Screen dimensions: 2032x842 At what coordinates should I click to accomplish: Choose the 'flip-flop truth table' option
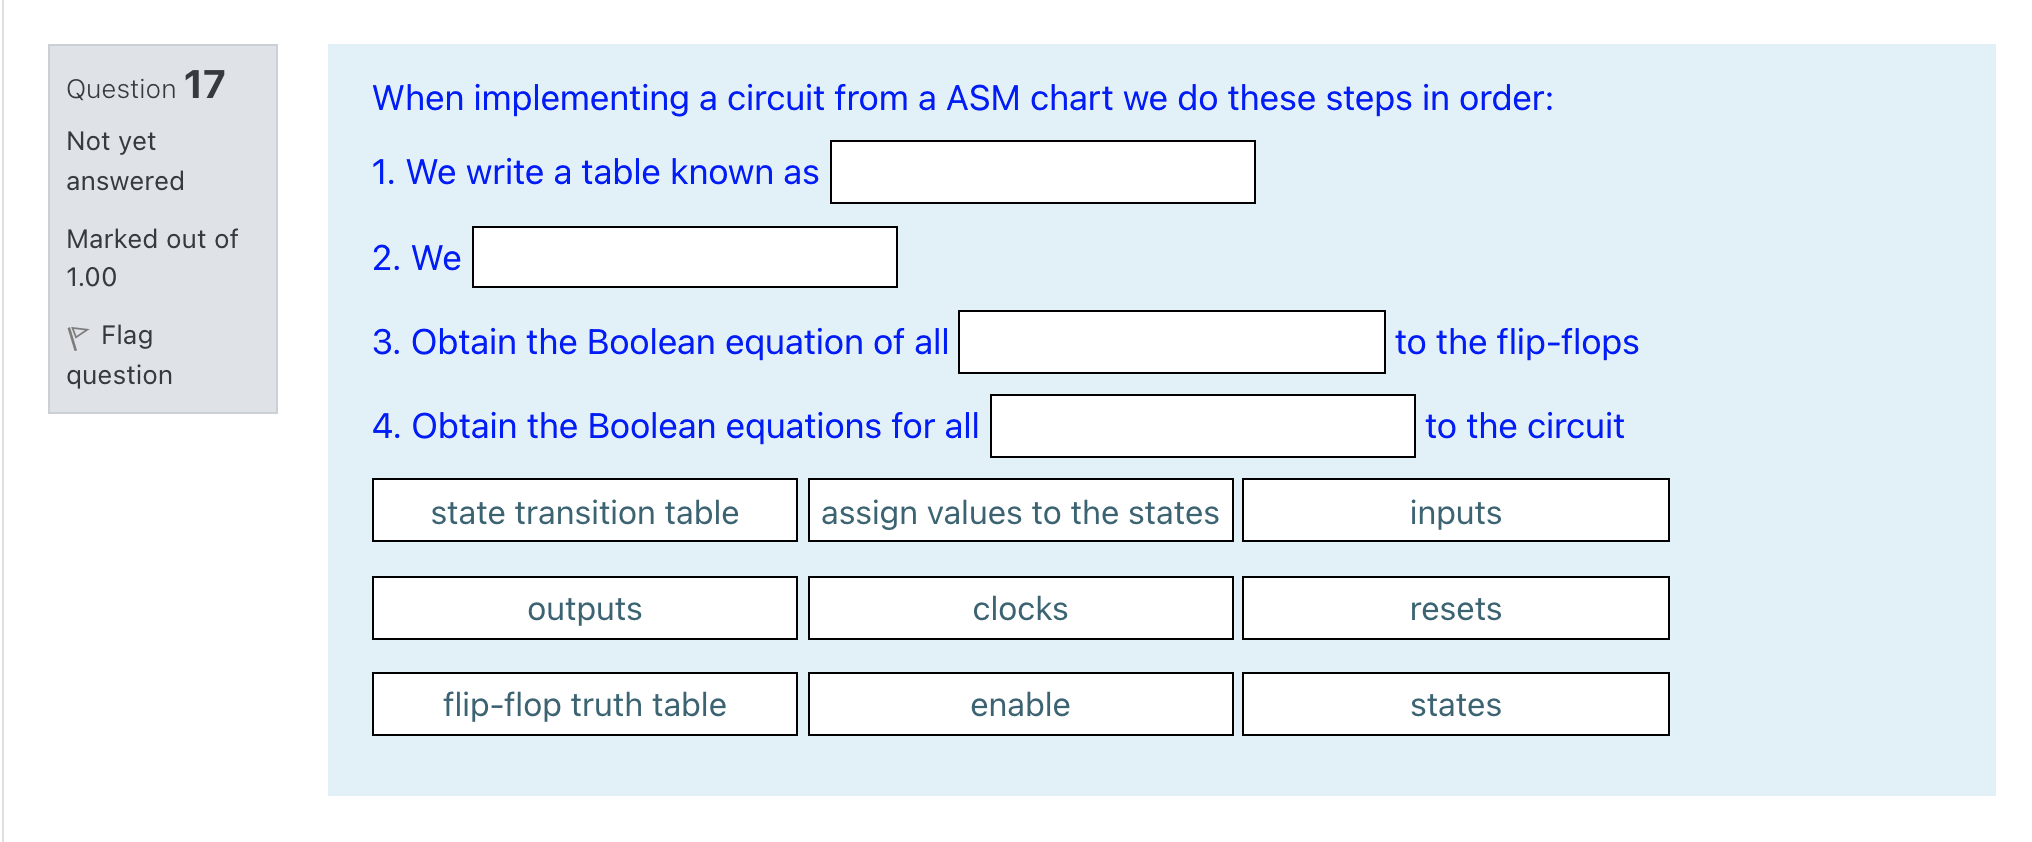(x=584, y=704)
